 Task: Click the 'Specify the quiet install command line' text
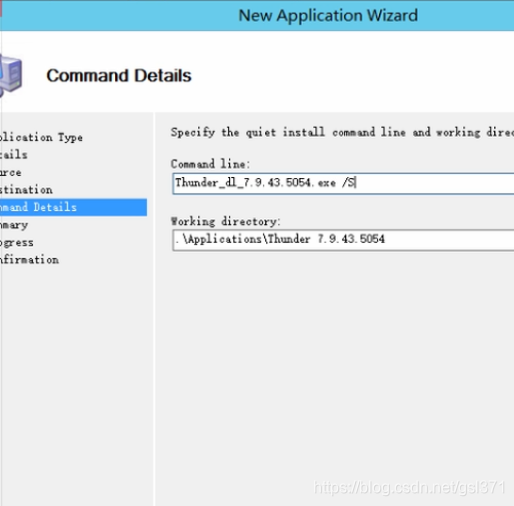point(342,132)
